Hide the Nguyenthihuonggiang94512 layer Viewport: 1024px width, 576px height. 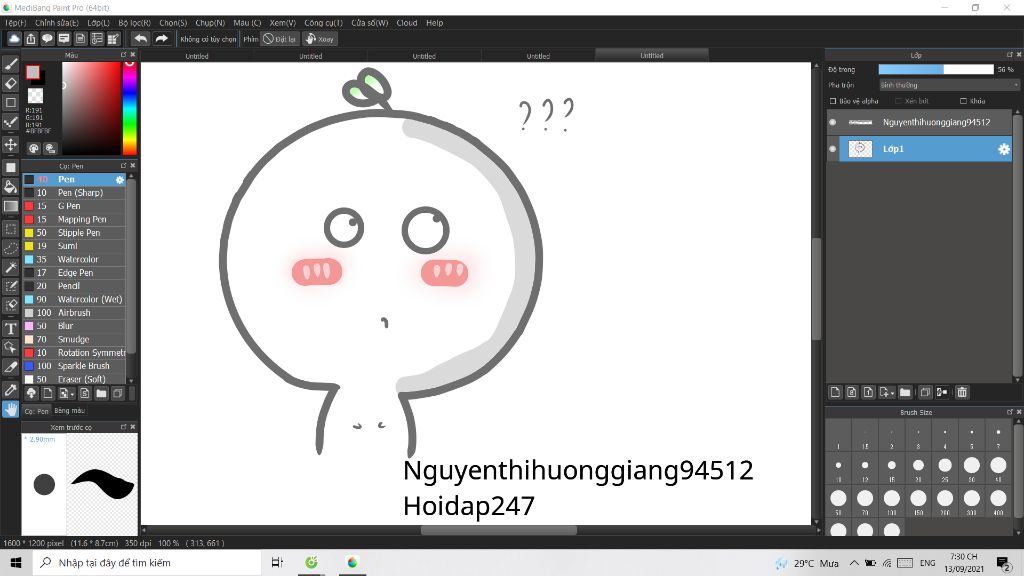[832, 122]
